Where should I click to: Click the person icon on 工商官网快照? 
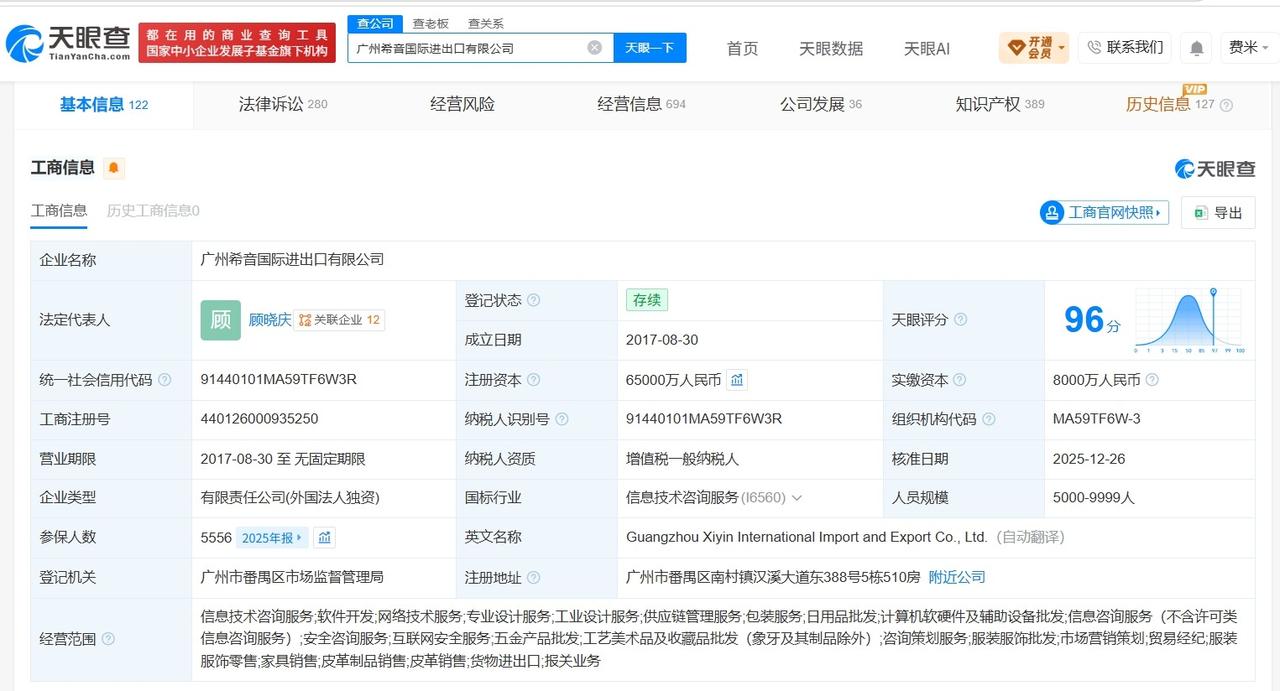(1052, 212)
